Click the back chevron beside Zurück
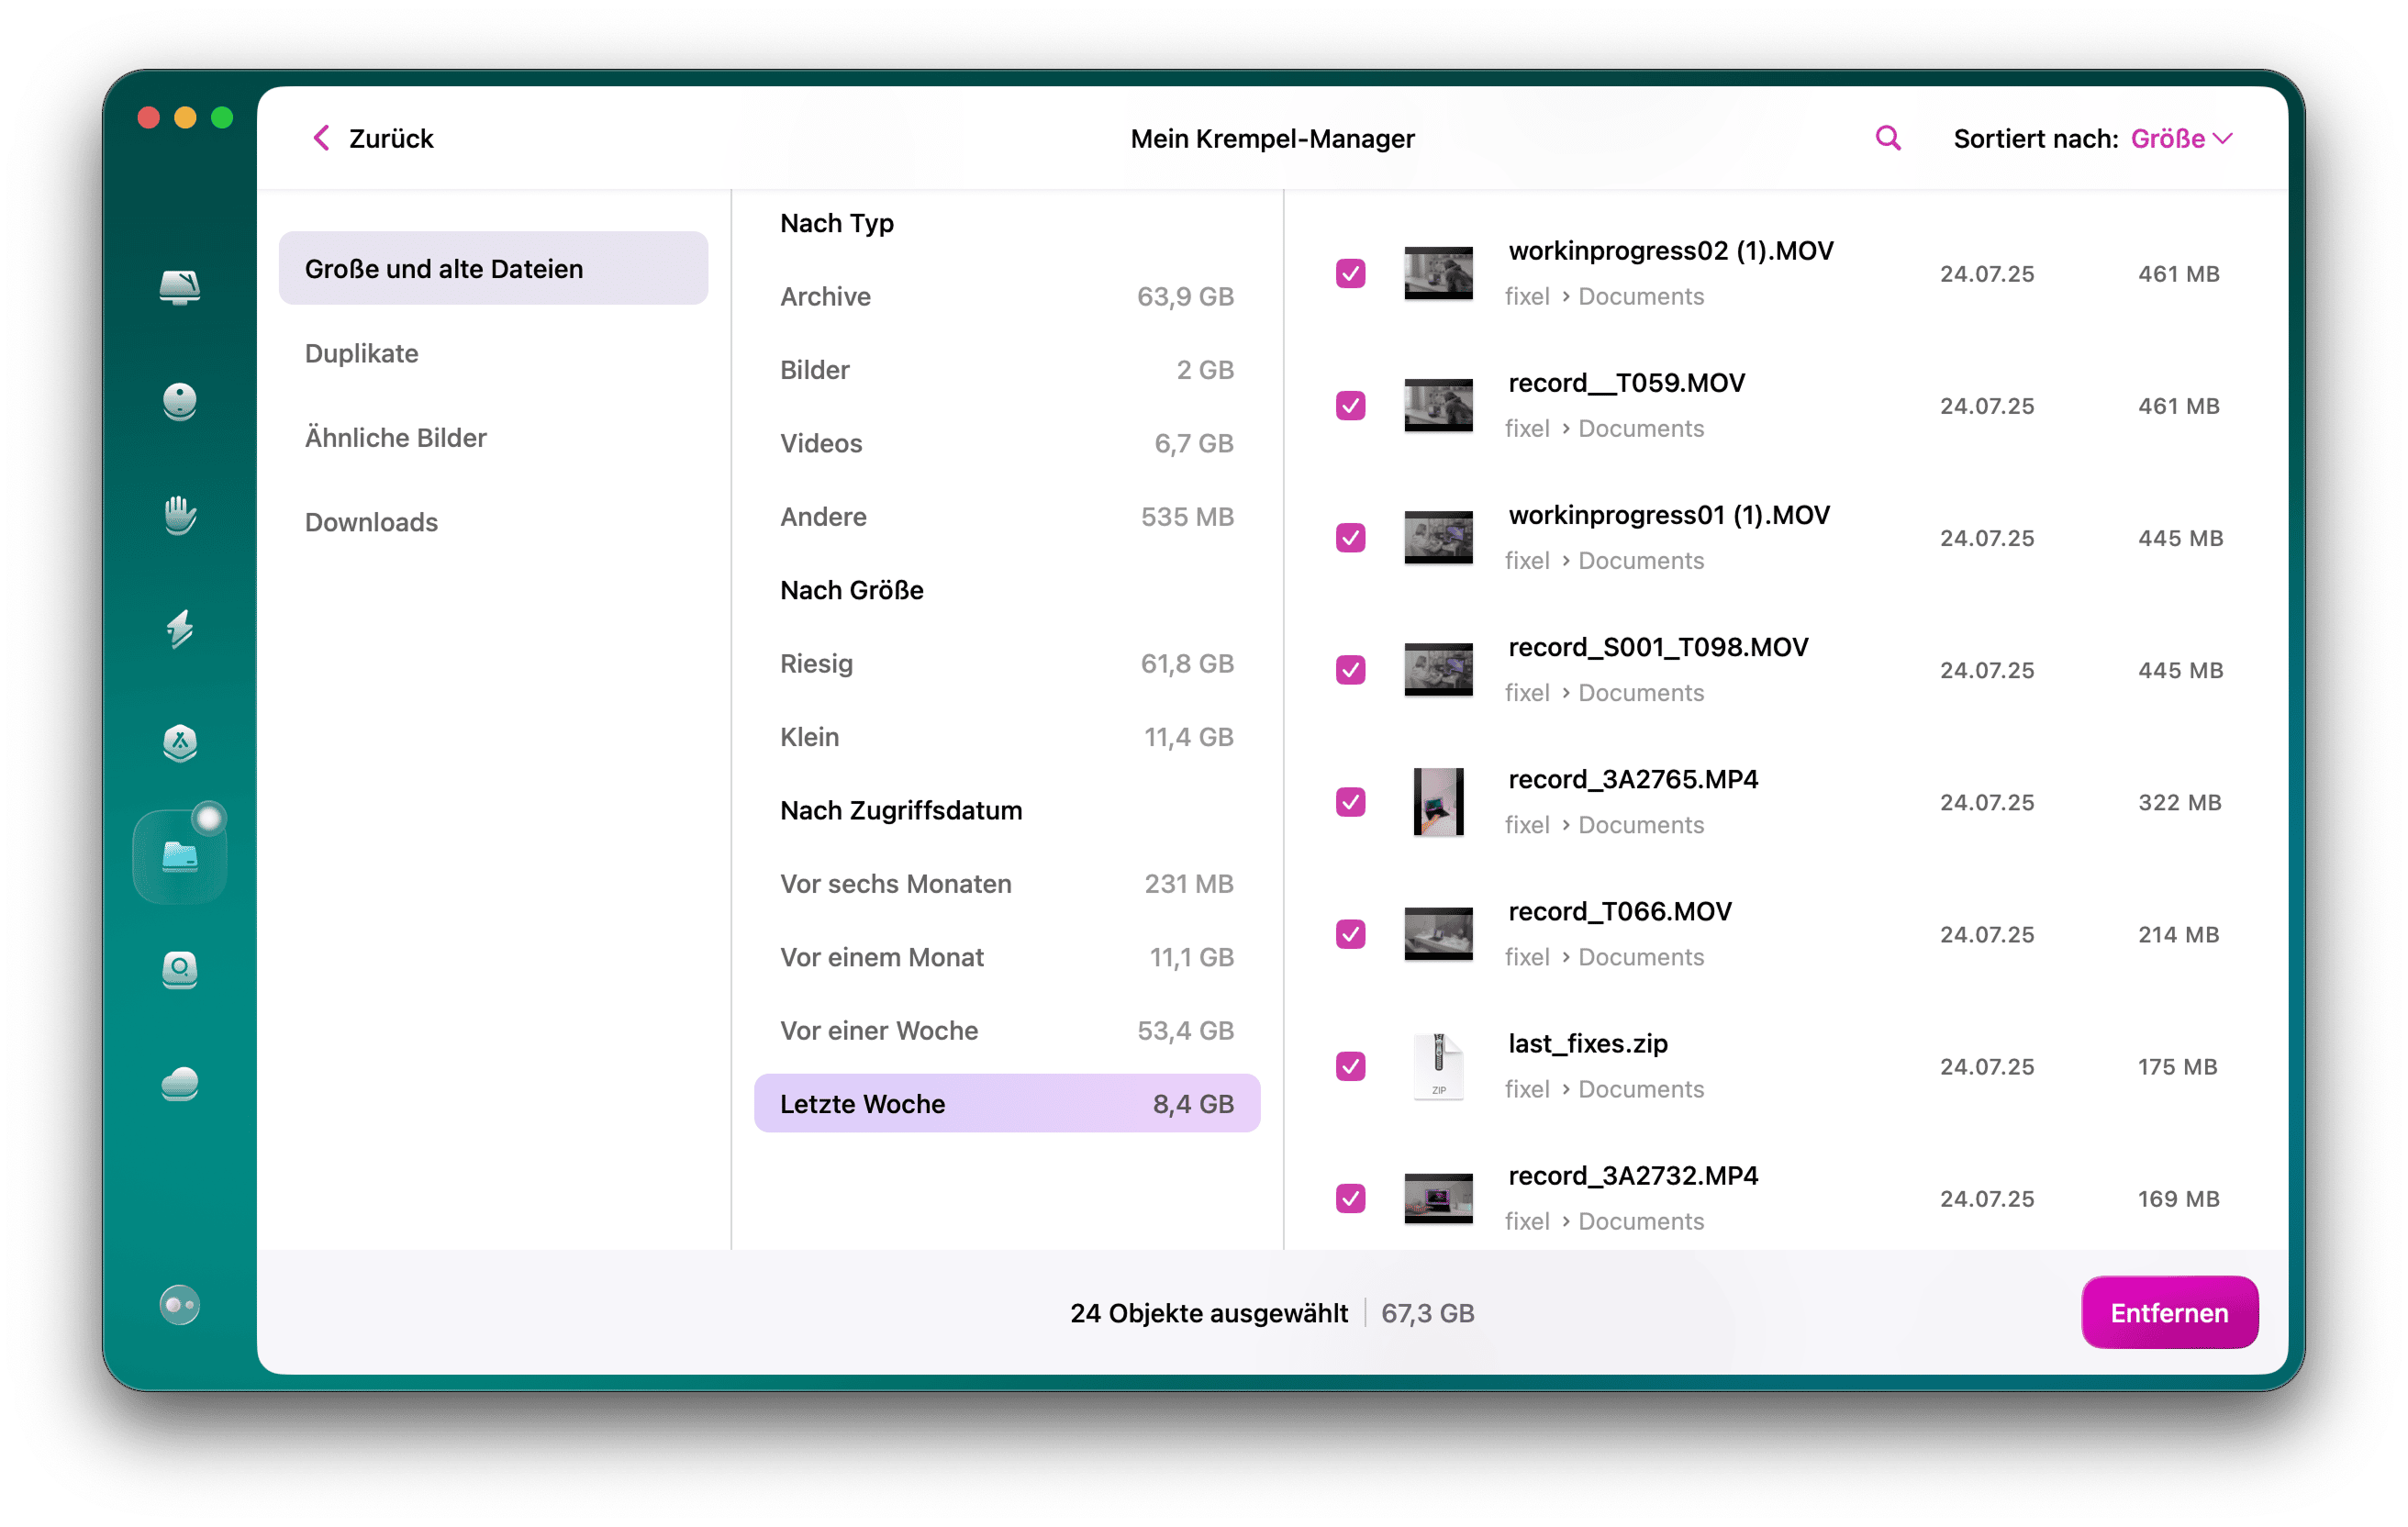The width and height of the screenshot is (2408, 1527). [321, 138]
